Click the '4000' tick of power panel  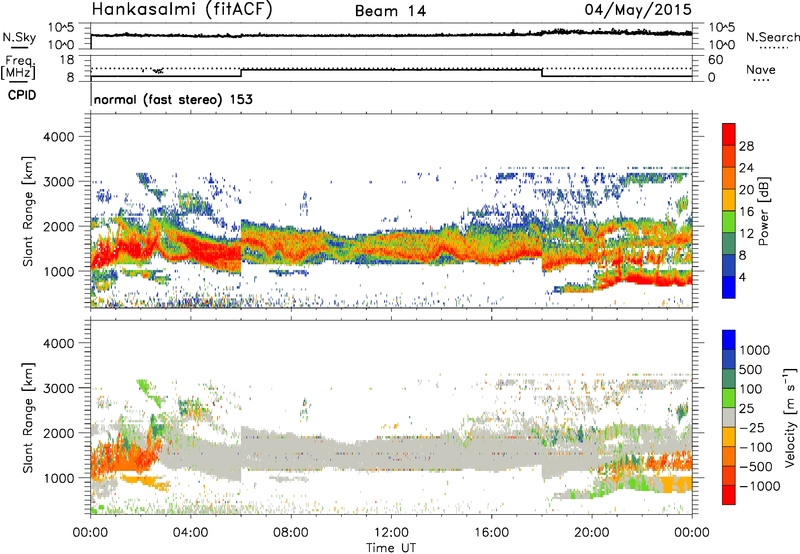tap(58, 137)
